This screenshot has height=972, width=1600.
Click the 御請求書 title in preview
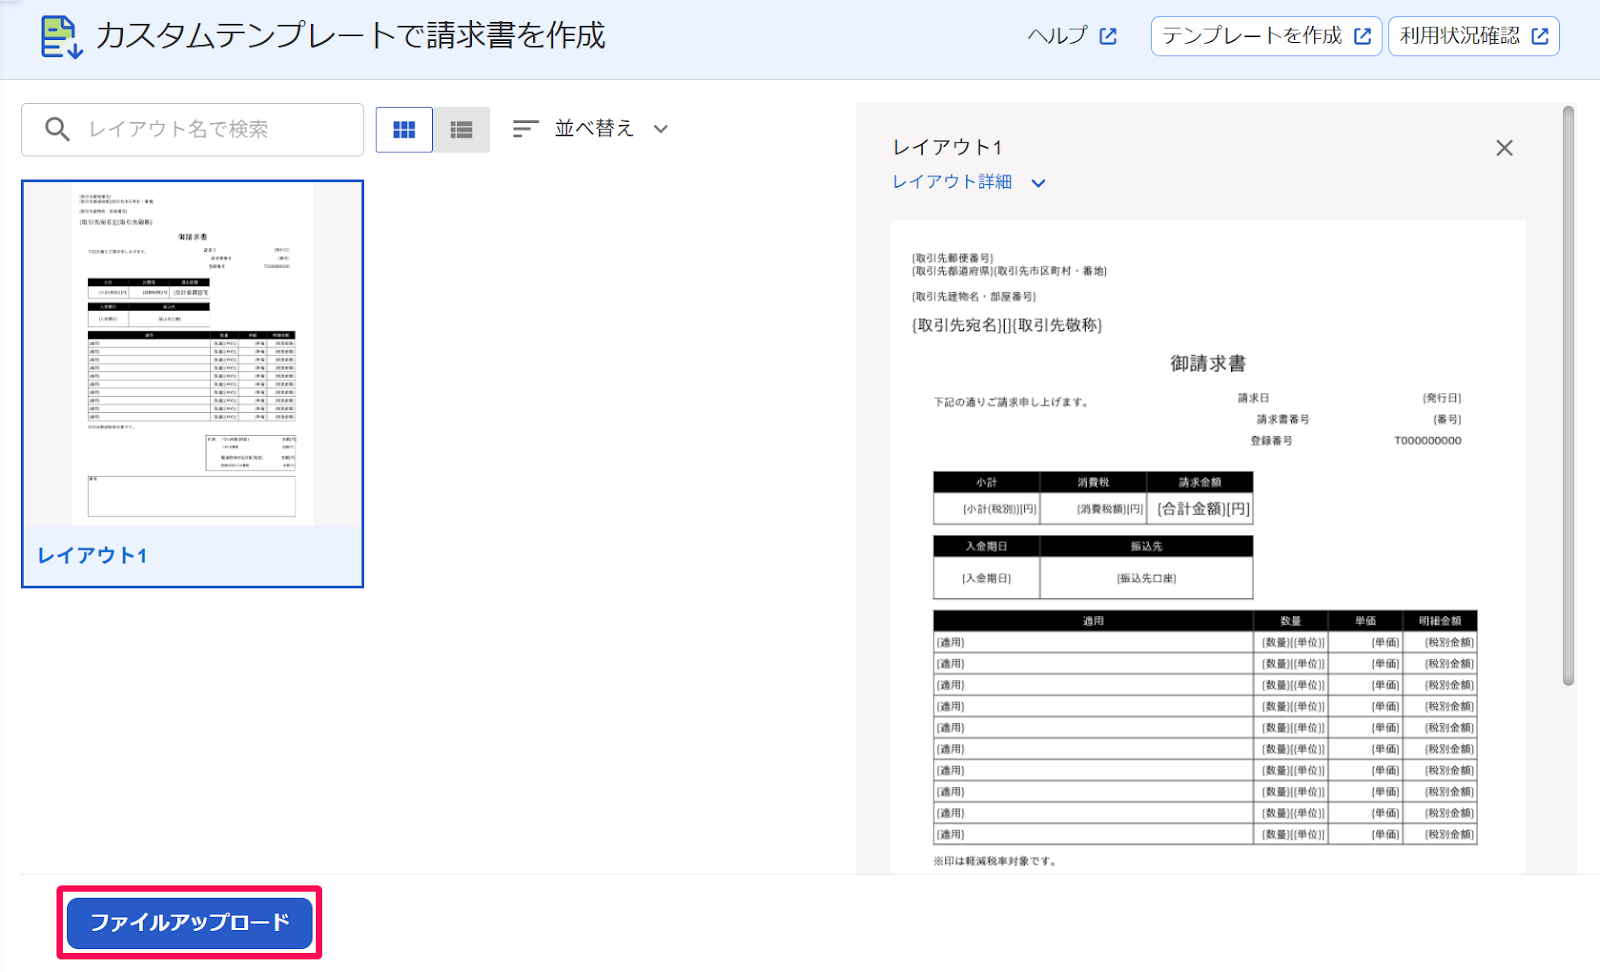coord(1208,363)
